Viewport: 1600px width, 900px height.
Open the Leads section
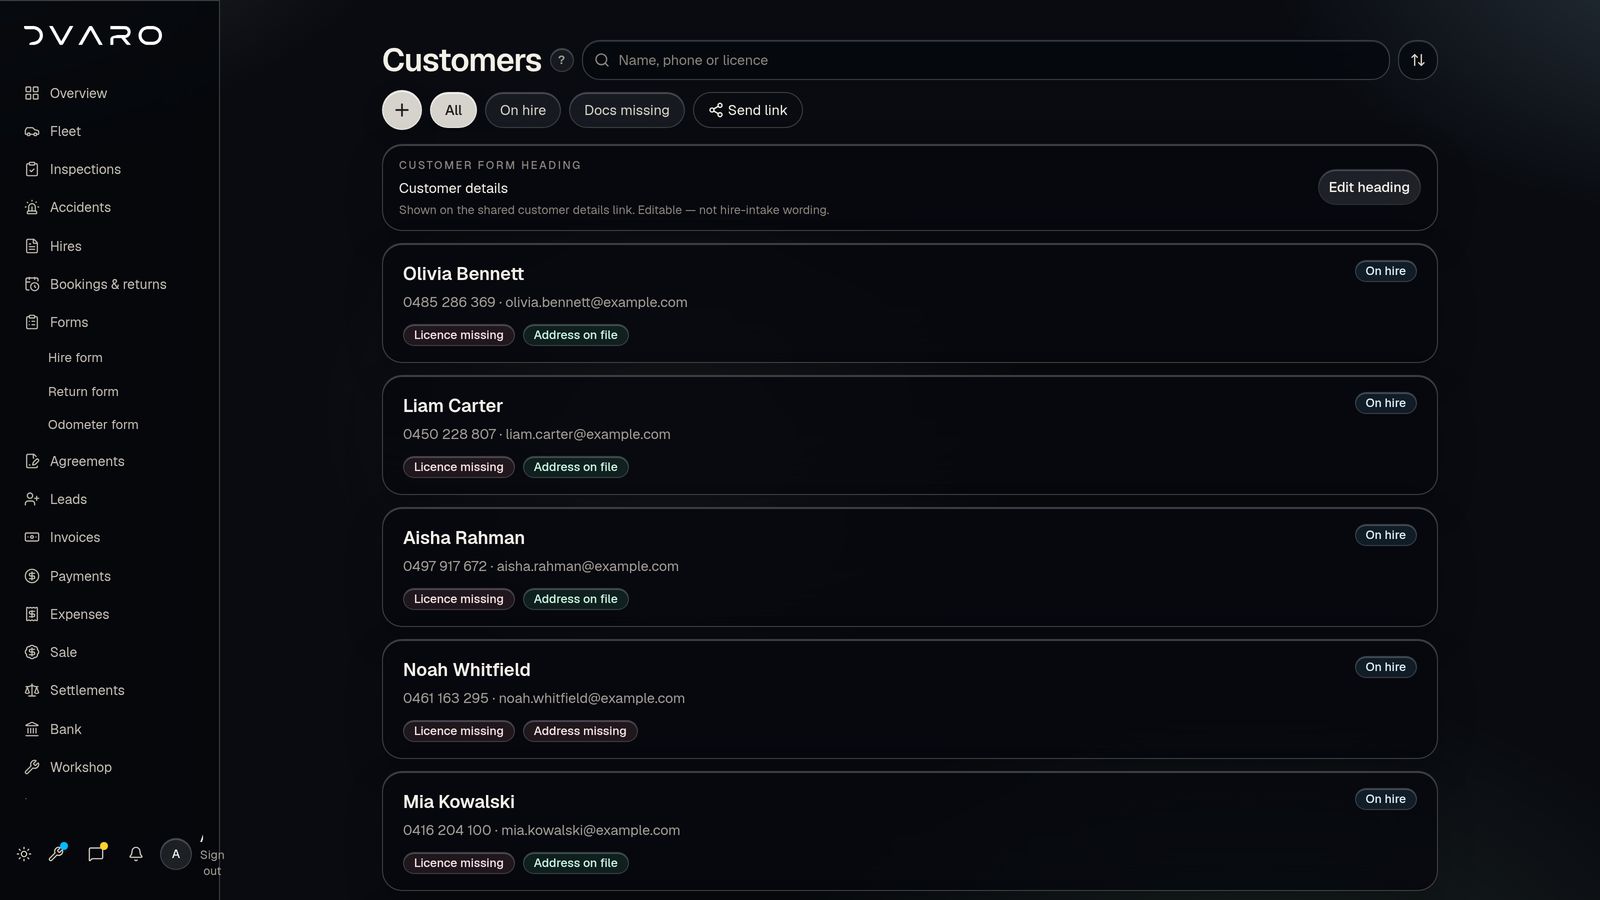(x=56, y=499)
